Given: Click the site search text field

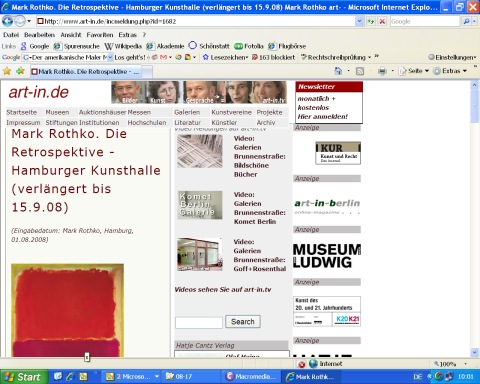Looking at the screenshot, I should point(199,322).
